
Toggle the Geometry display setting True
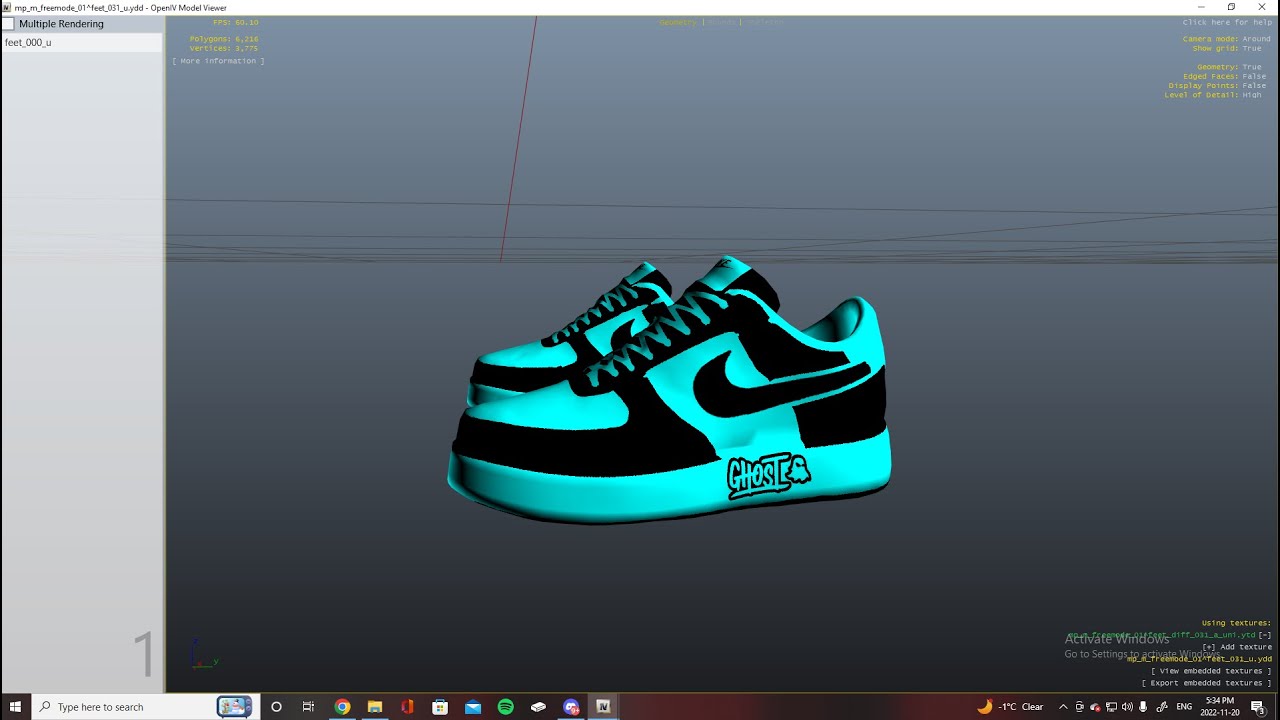coord(1252,67)
